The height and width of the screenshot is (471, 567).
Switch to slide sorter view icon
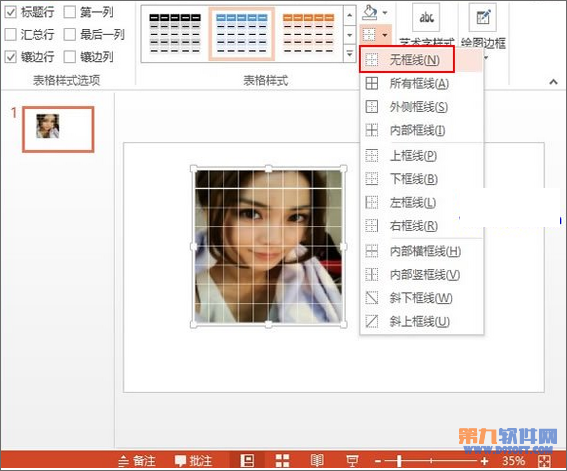[x=282, y=461]
